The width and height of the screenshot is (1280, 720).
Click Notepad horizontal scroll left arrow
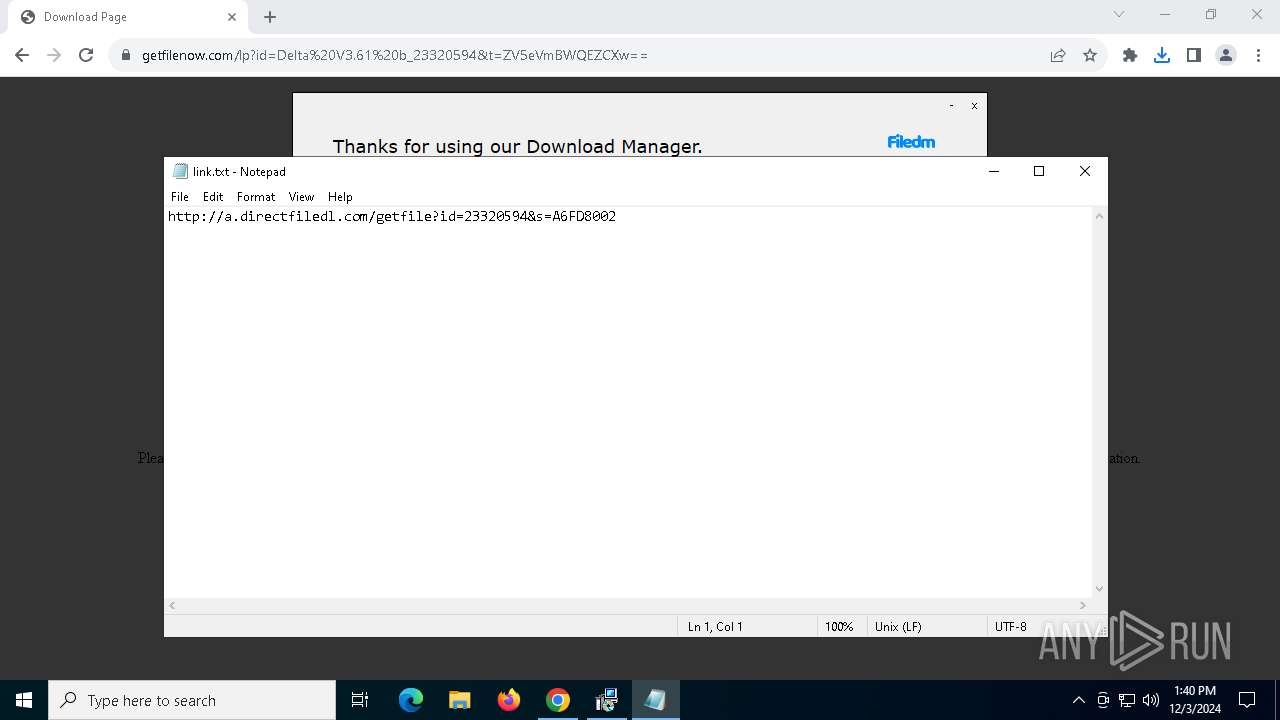(x=172, y=605)
